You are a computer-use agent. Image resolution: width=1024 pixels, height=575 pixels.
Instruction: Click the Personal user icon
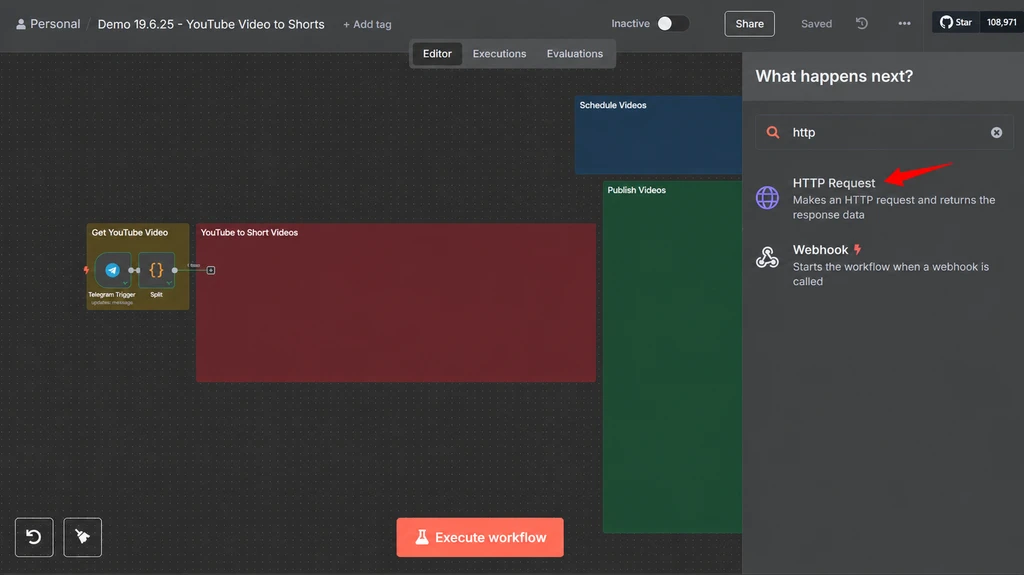21,24
